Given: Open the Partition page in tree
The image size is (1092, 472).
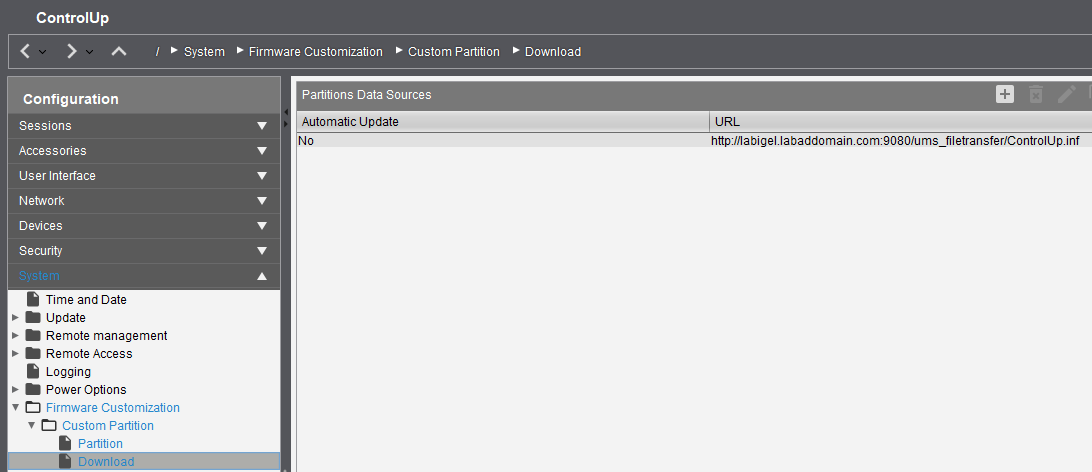Looking at the screenshot, I should coord(100,444).
